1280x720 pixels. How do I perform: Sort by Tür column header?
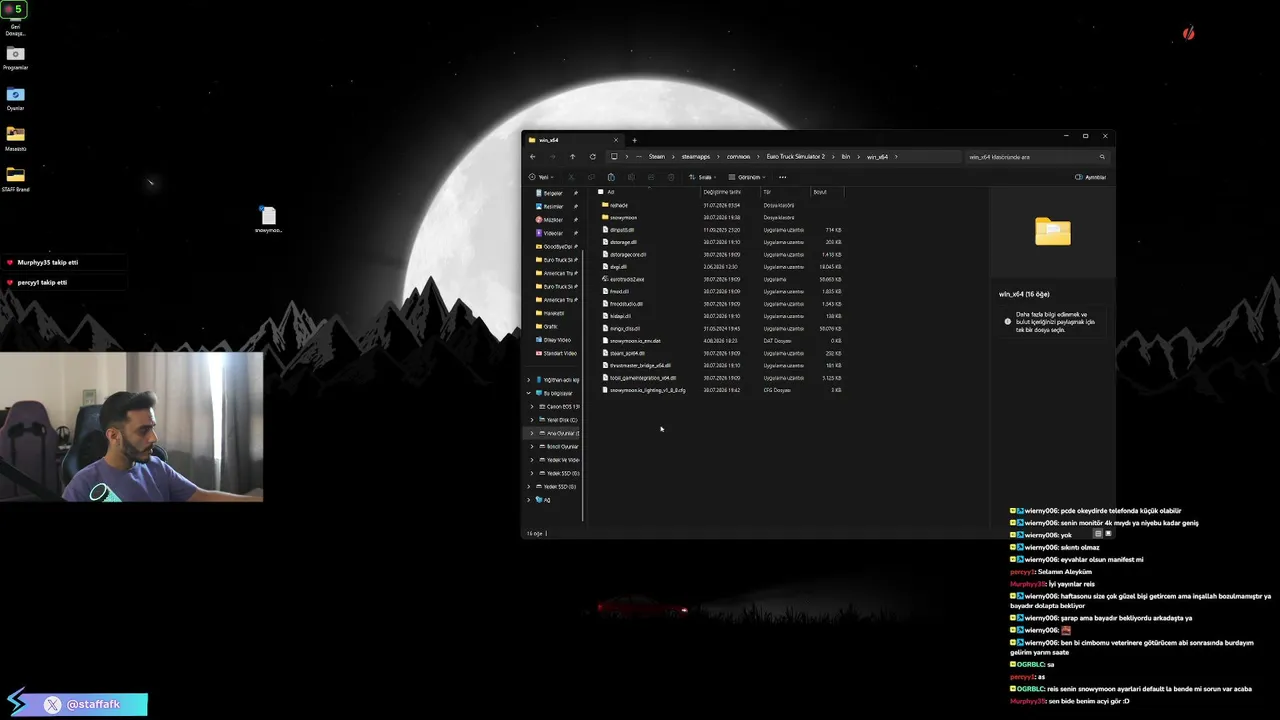768,192
